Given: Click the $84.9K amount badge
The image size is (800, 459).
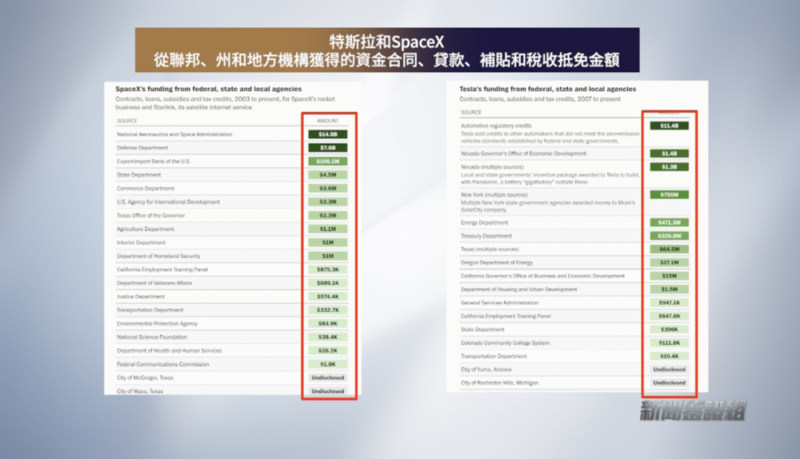Looking at the screenshot, I should coord(328,324).
